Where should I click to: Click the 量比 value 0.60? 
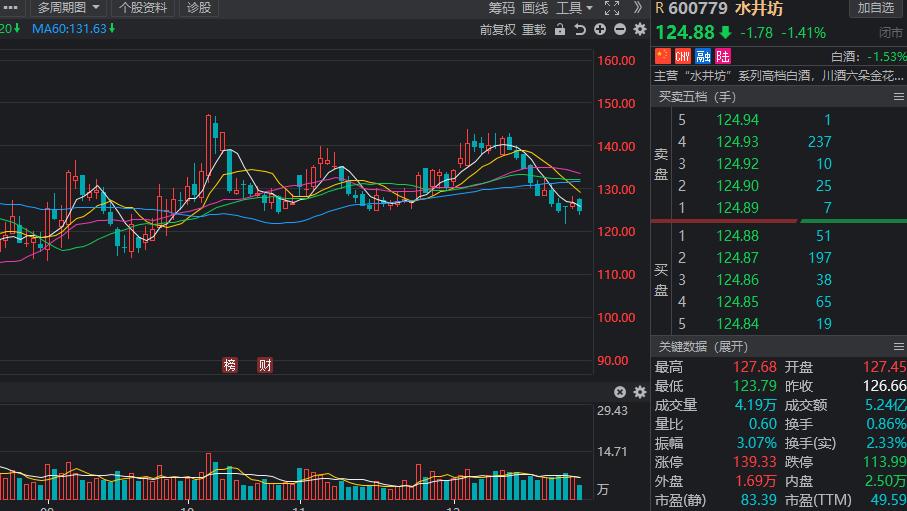(x=762, y=424)
